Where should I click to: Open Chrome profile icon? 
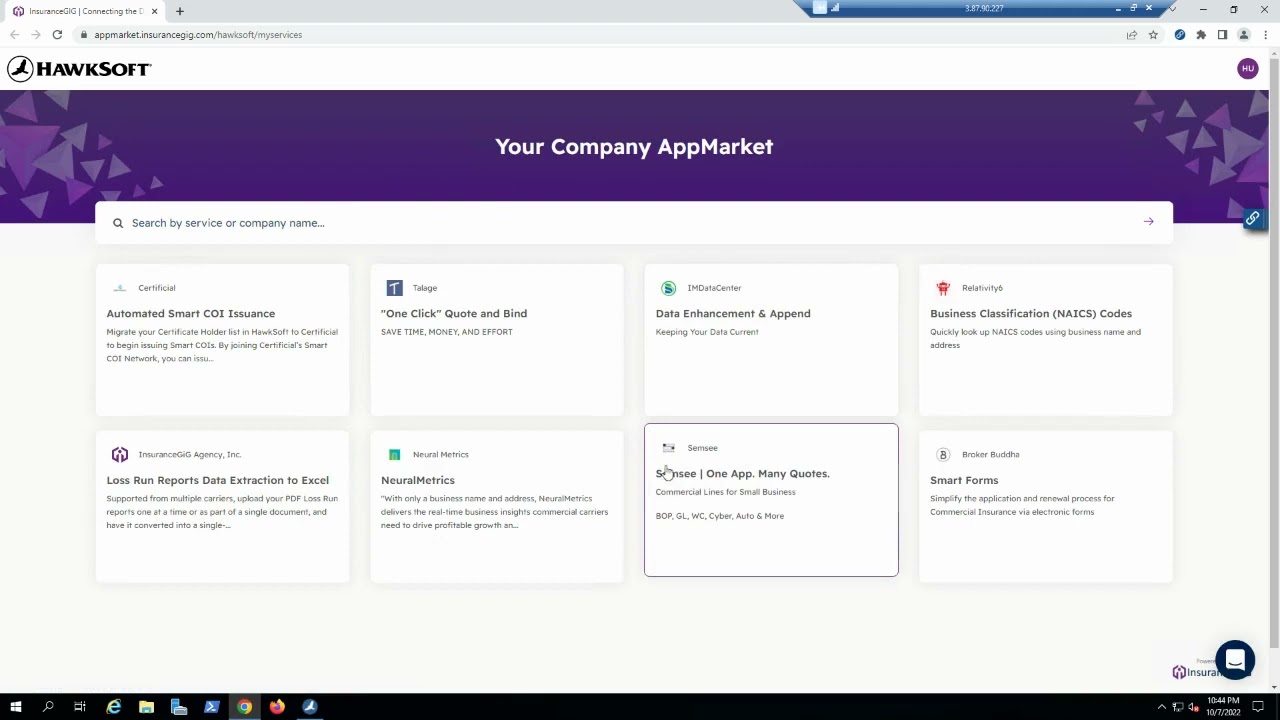1244,35
